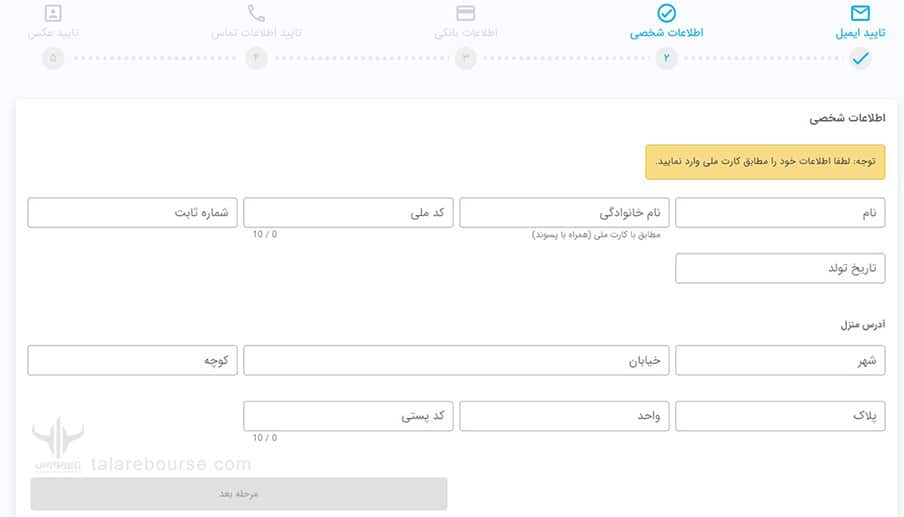Image resolution: width=904 pixels, height=517 pixels.
Task: Click the portrait photo icon (تایید عکس)
Action: tap(53, 13)
